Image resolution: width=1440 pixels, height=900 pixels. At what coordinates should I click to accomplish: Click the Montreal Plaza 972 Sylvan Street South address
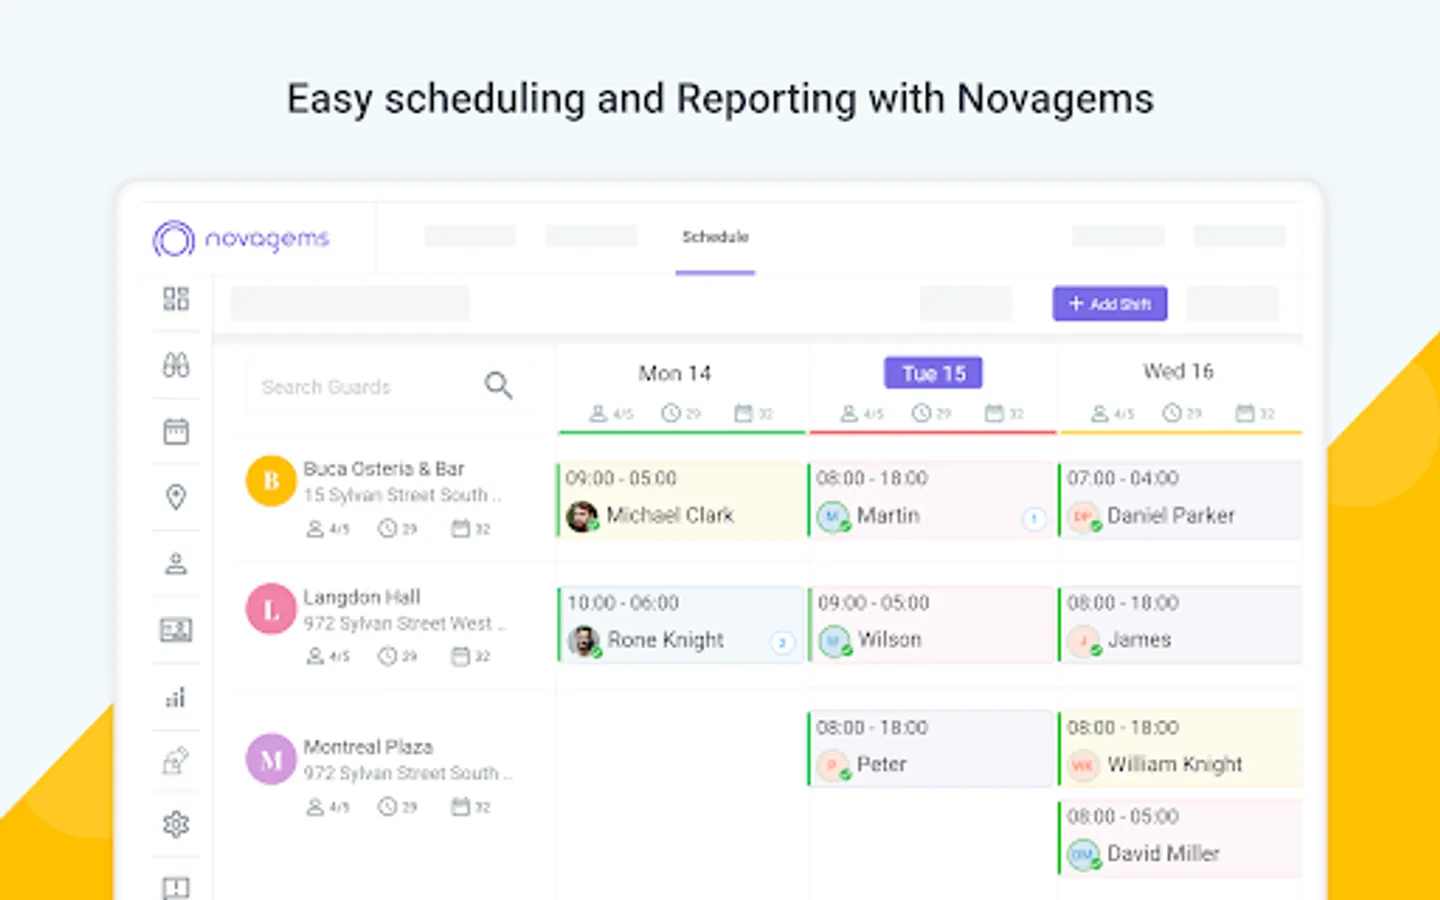[407, 773]
